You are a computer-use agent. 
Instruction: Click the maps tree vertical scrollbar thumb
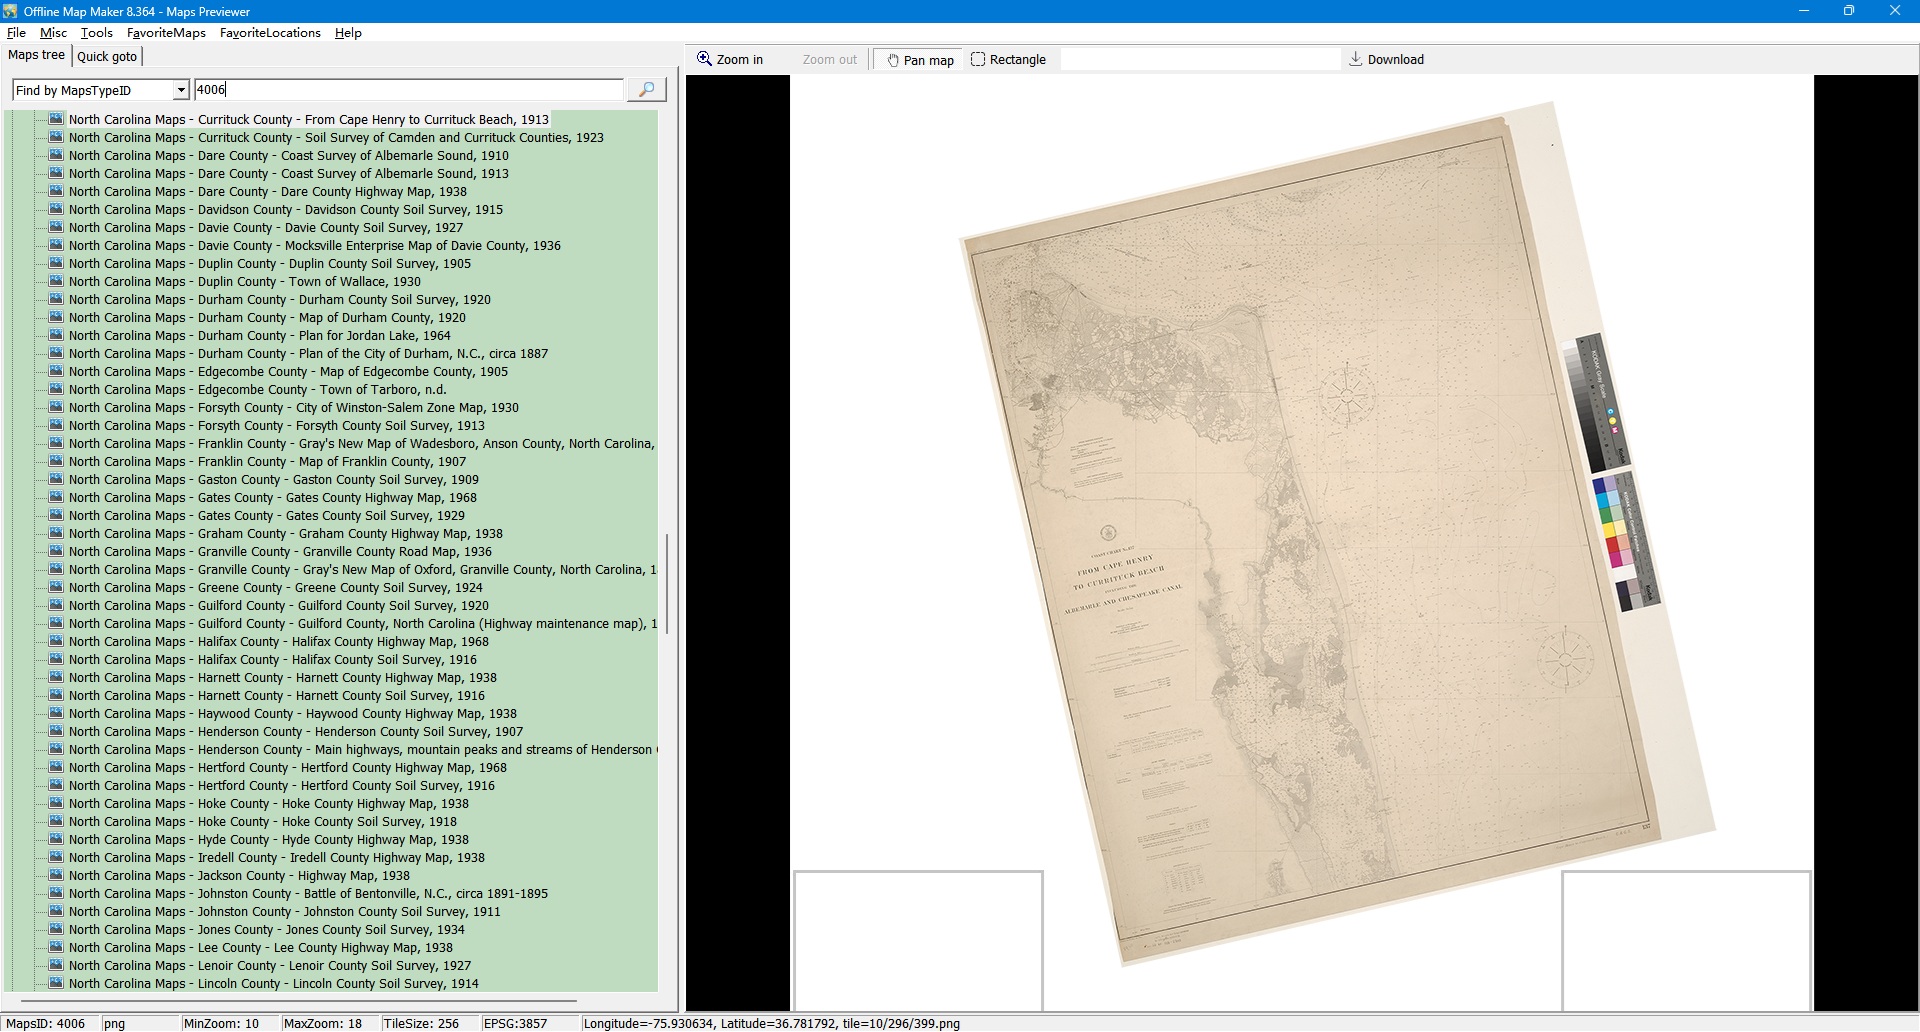click(x=667, y=583)
